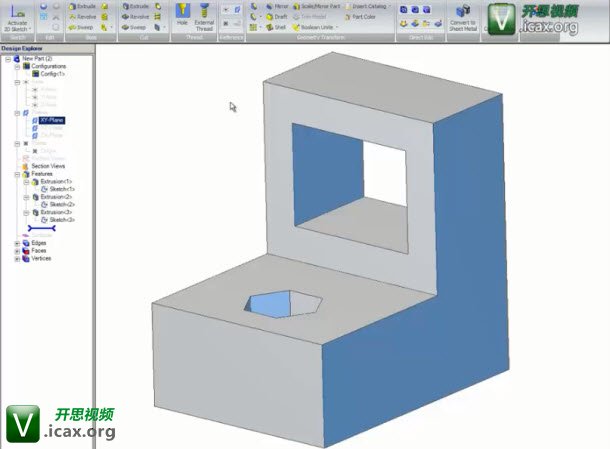Click the first Direct Edit icon in top row

pyautogui.click(x=404, y=9)
